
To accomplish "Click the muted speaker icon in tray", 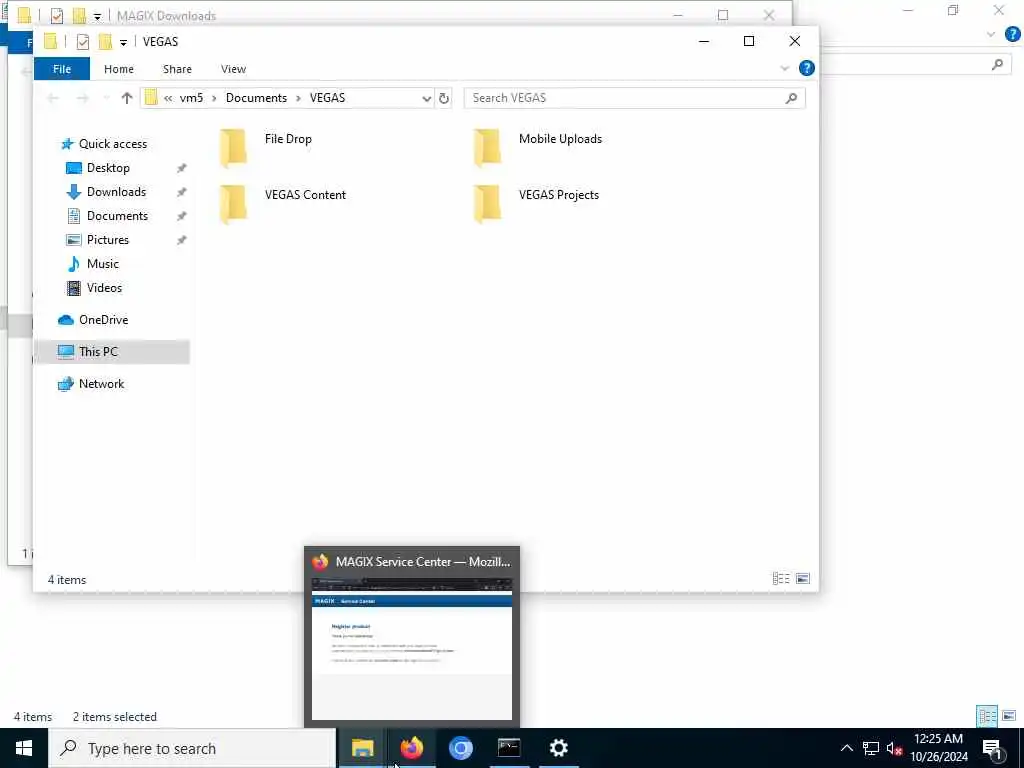I will pos(895,748).
